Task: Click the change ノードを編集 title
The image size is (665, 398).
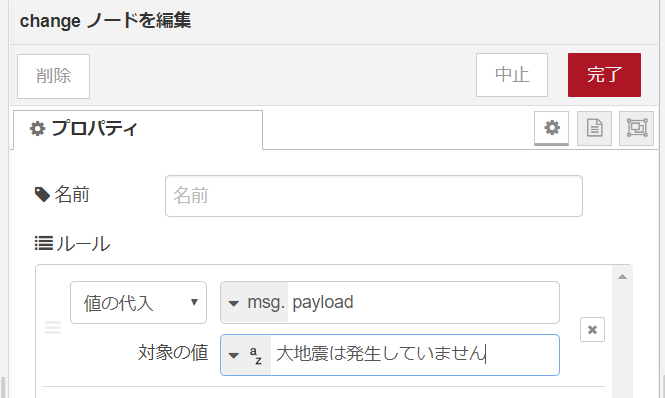Action: click(x=105, y=21)
